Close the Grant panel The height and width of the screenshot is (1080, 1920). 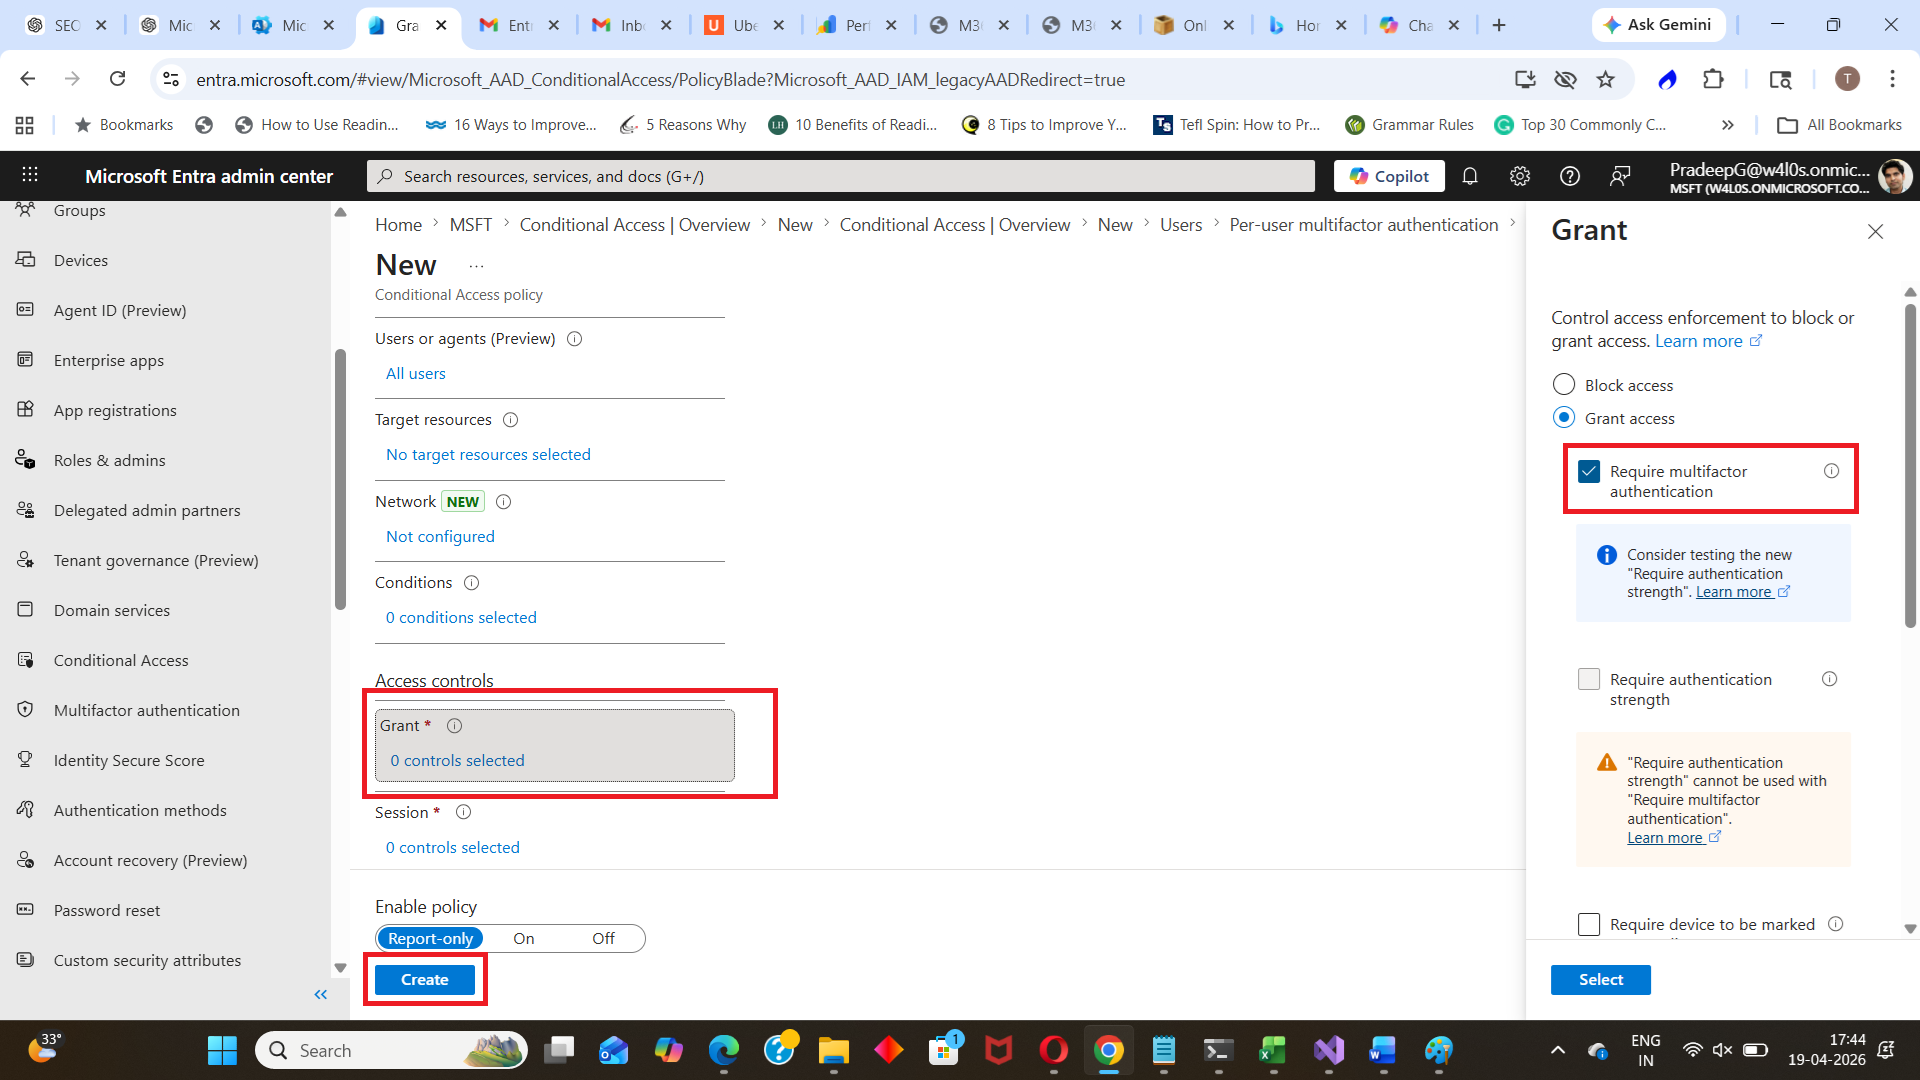point(1875,232)
